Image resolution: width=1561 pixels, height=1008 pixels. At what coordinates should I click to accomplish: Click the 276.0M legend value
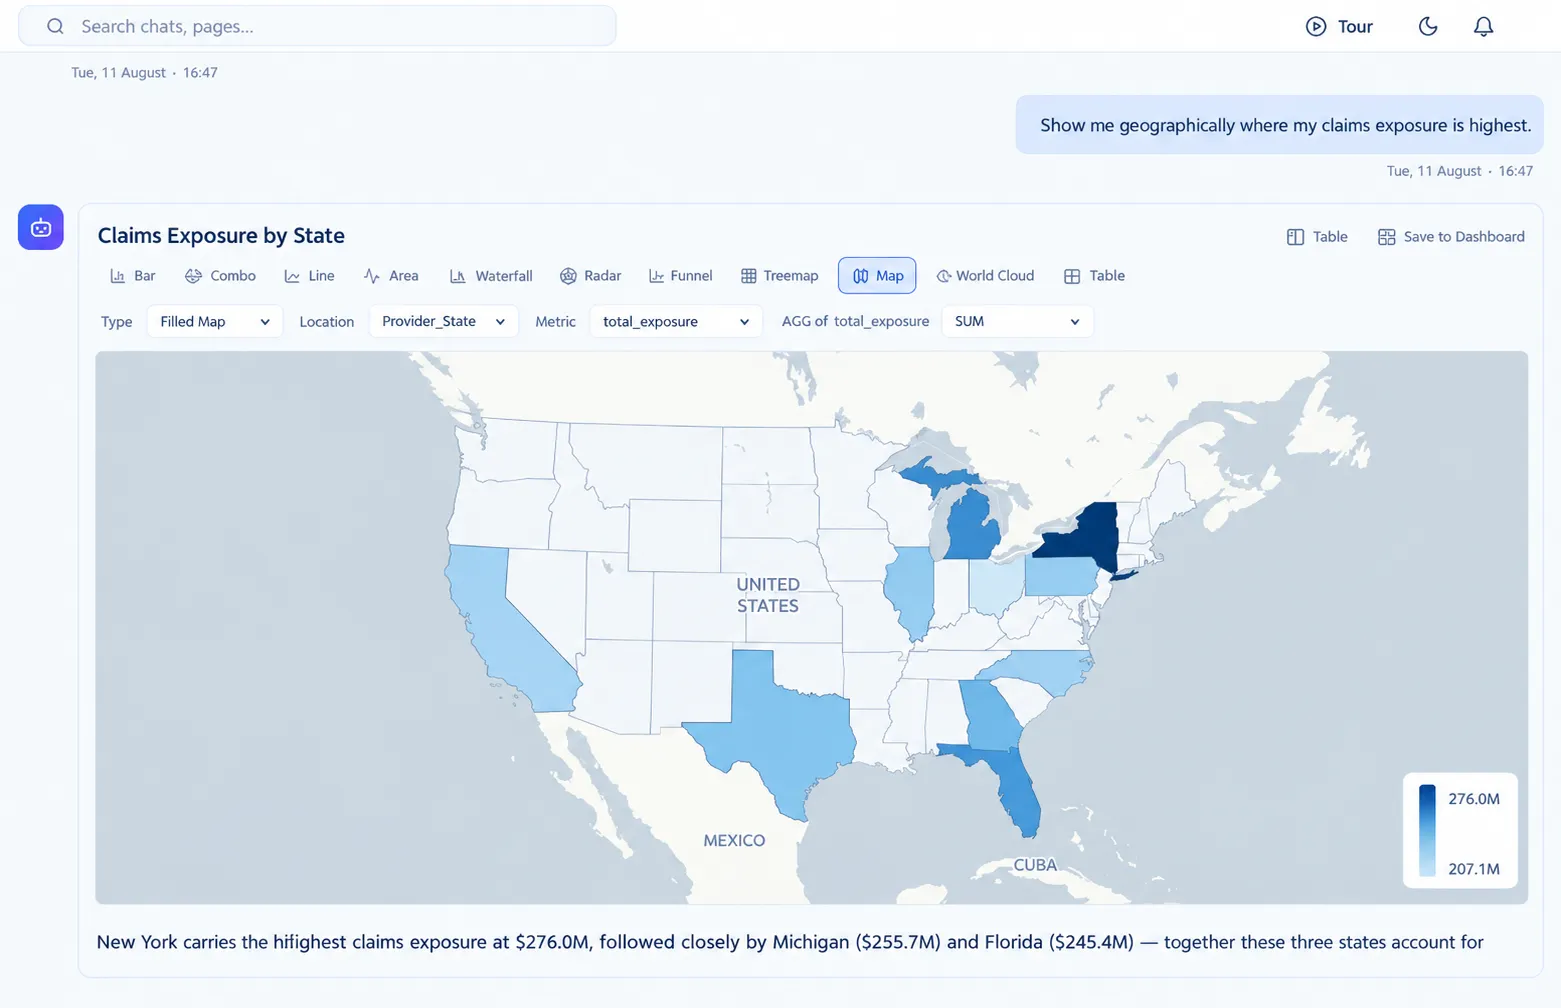coord(1474,799)
